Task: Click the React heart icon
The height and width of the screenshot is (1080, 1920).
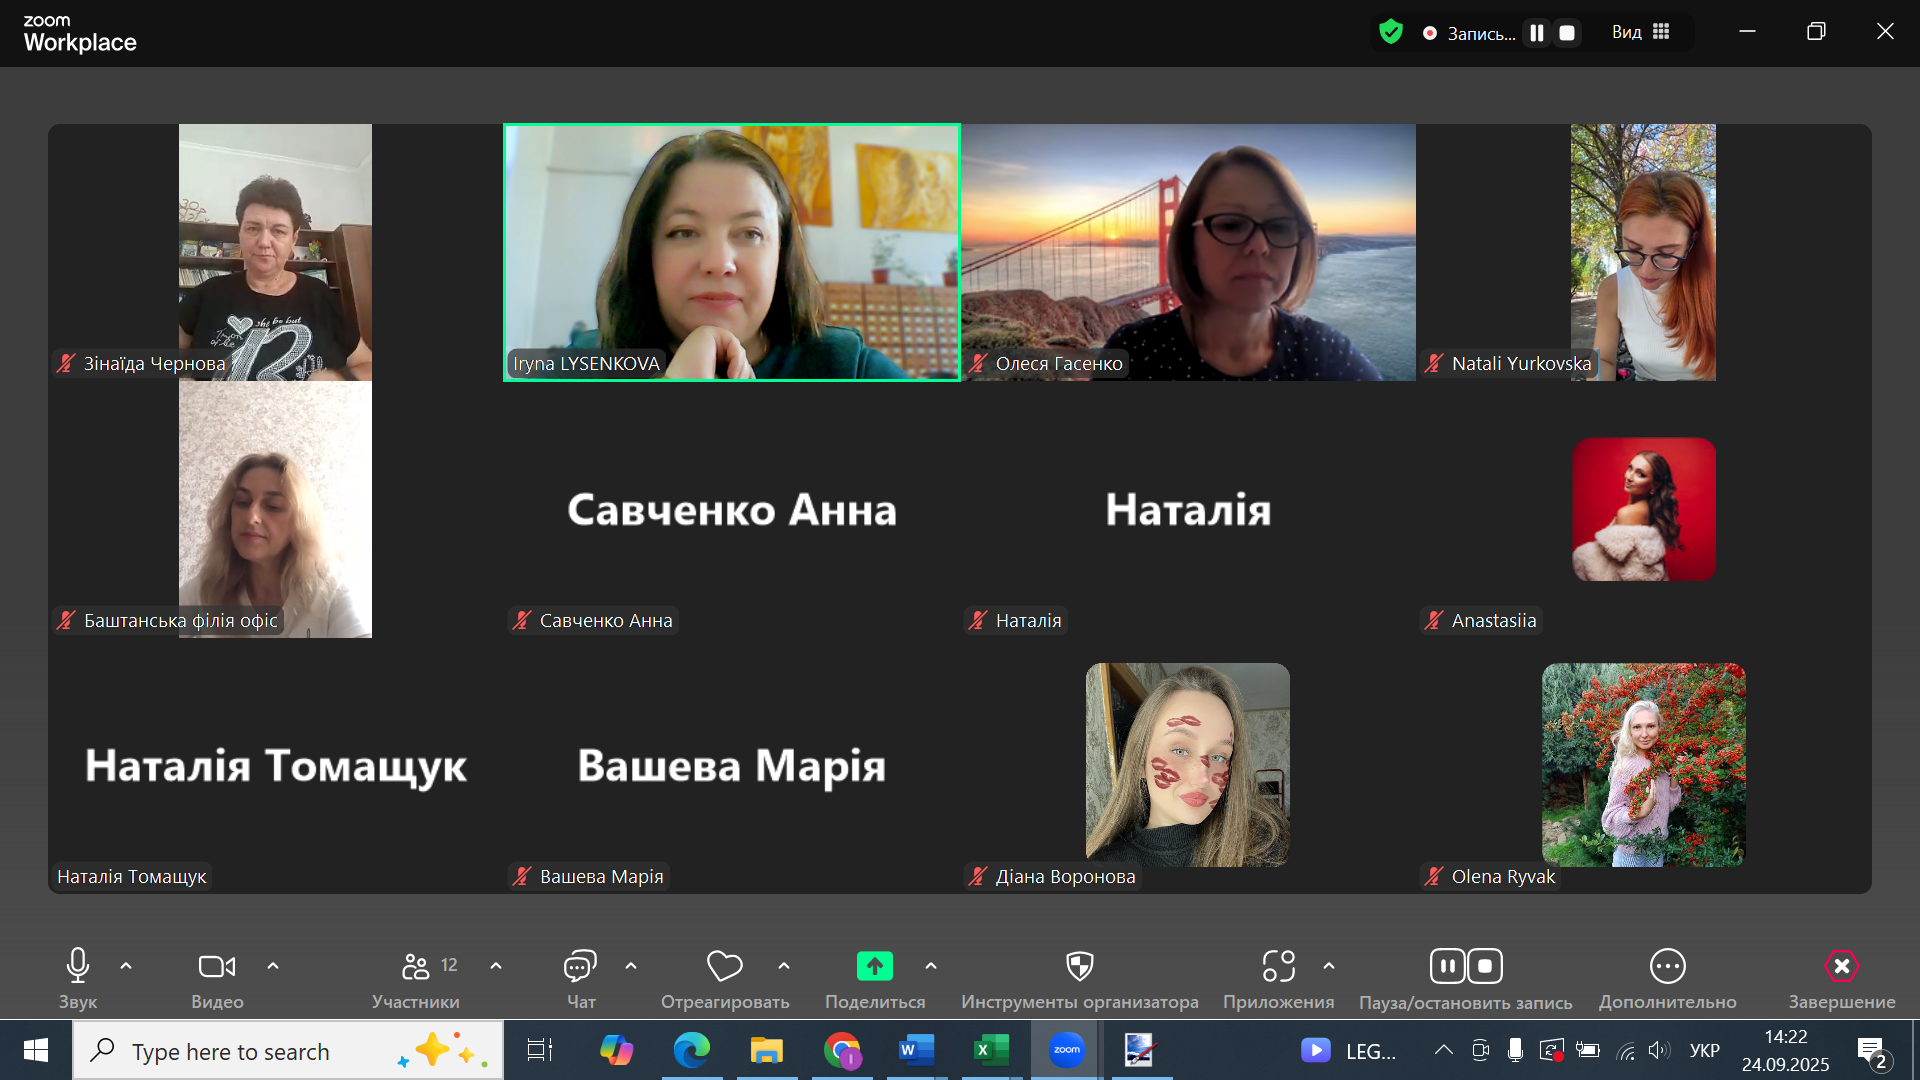Action: [x=724, y=966]
